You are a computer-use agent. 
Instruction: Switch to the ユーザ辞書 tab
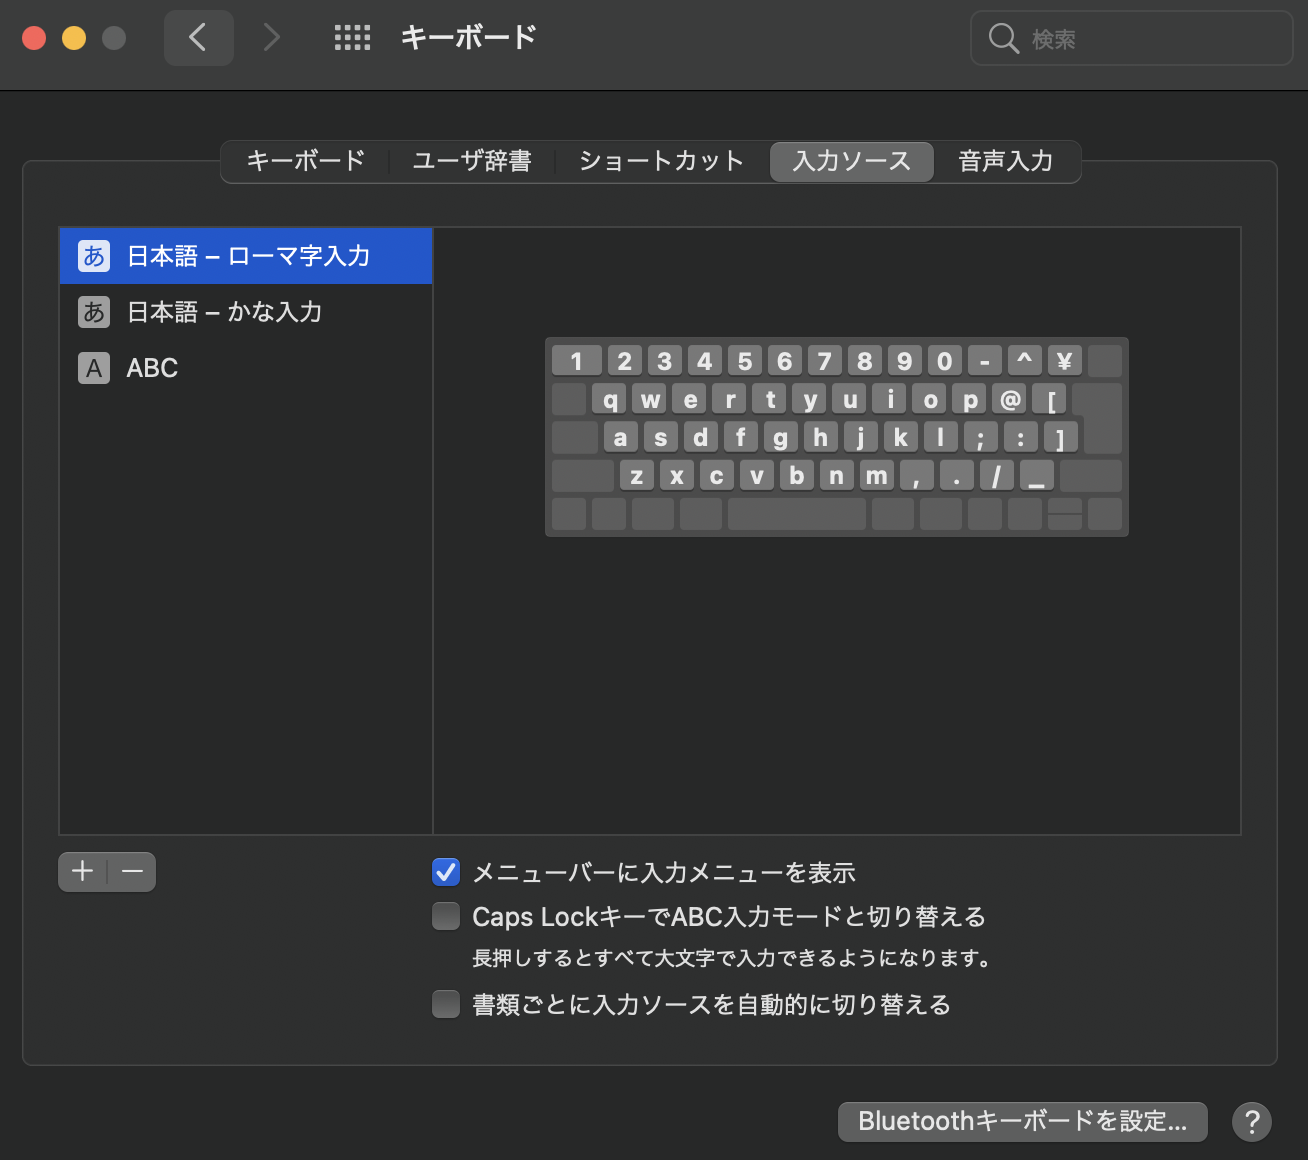click(472, 161)
